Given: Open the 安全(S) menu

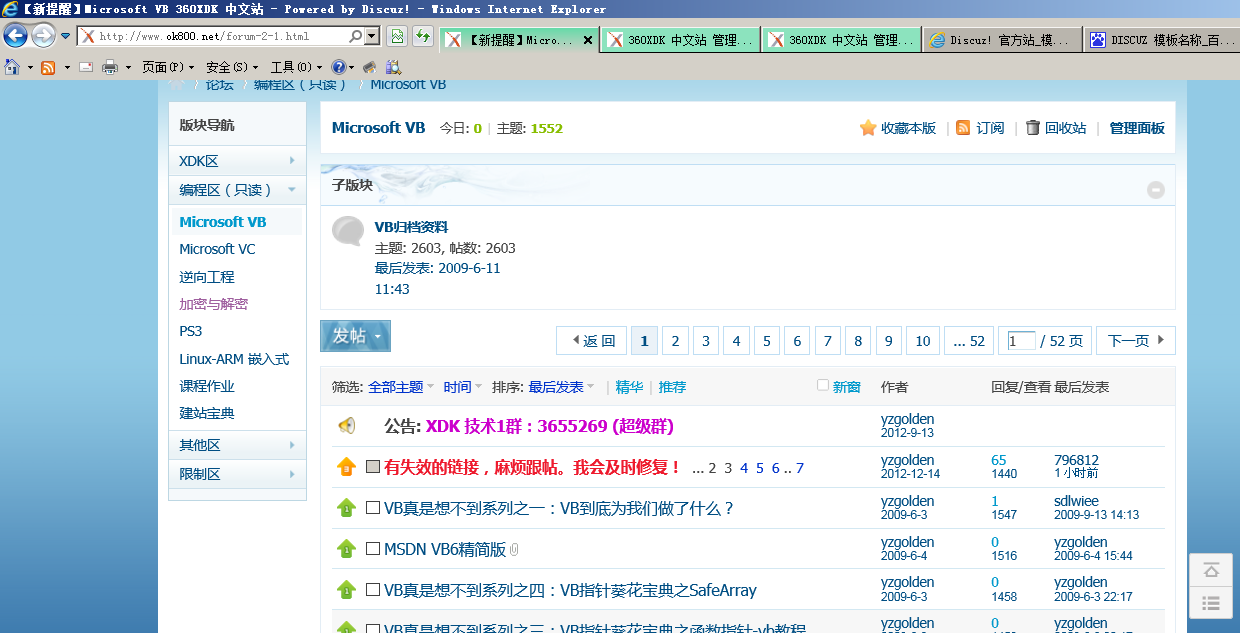Looking at the screenshot, I should point(232,67).
